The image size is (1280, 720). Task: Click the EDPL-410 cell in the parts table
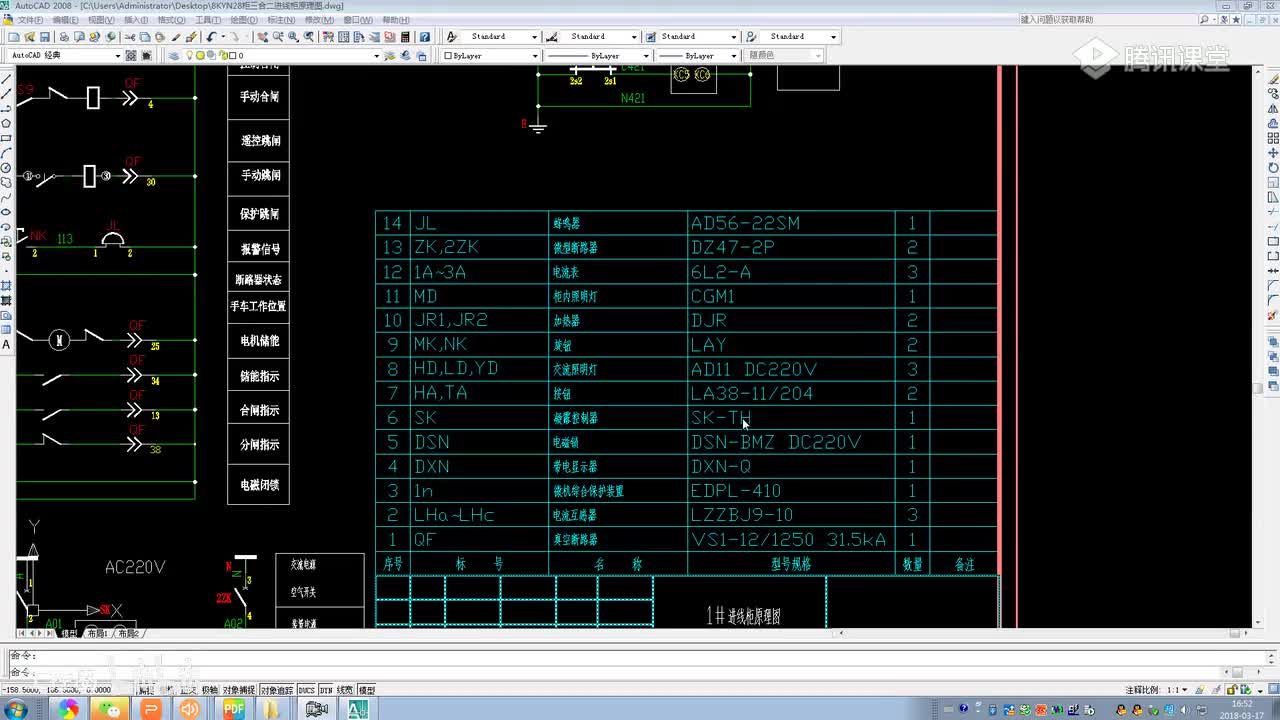(x=791, y=491)
